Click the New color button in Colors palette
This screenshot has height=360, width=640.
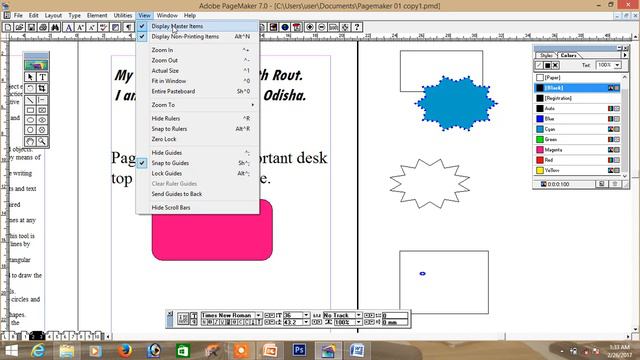click(602, 184)
